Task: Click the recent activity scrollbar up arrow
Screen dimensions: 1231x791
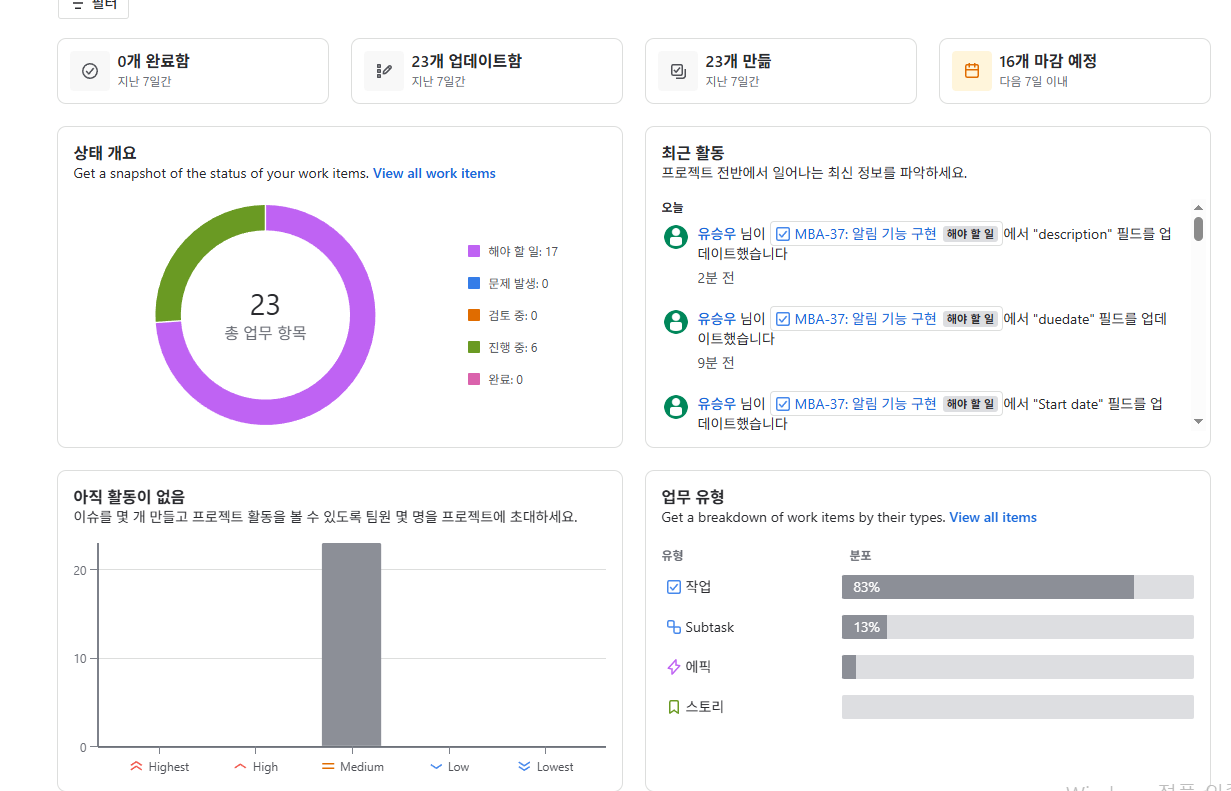Action: click(x=1198, y=208)
